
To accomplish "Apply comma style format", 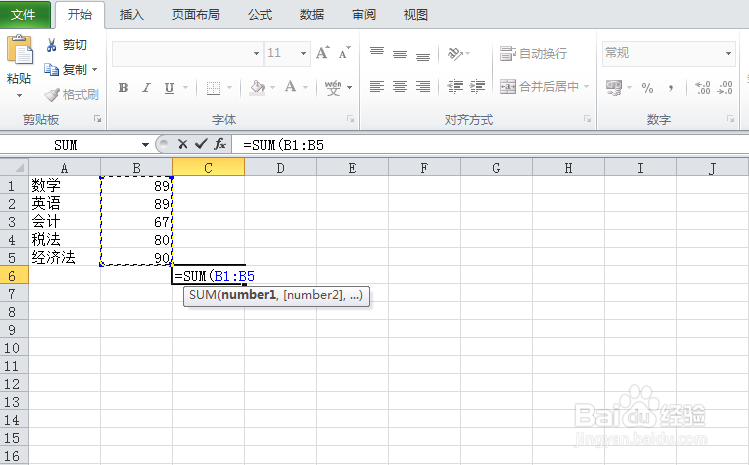I will point(671,88).
